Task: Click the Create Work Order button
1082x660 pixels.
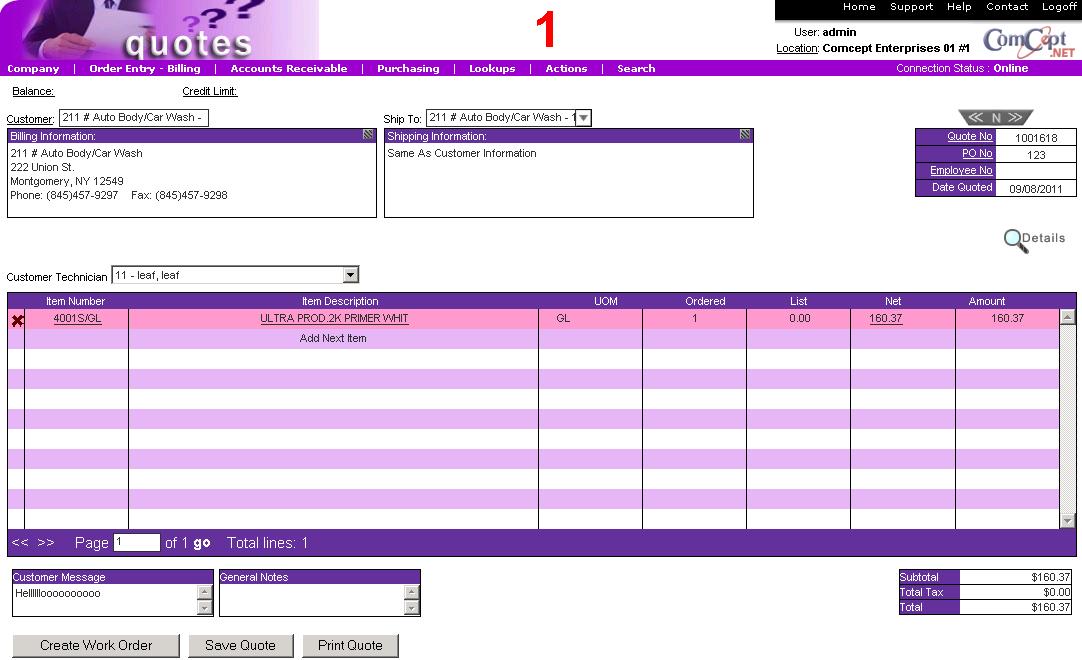Action: pos(96,646)
